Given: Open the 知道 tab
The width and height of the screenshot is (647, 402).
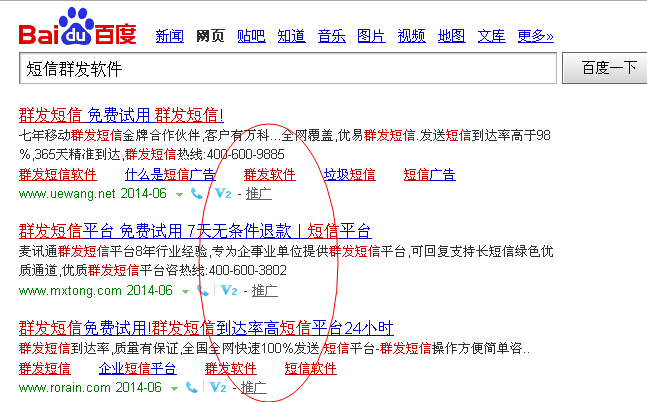Looking at the screenshot, I should coord(291,36).
